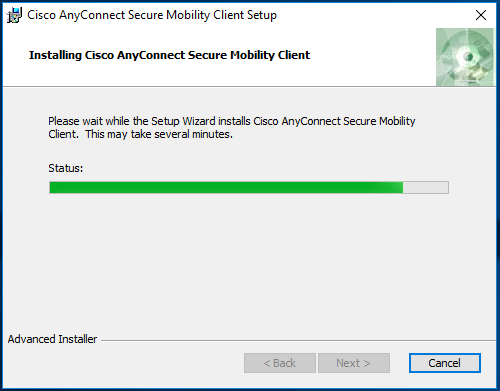Click empty title bar space left of close button
This screenshot has height=391, width=500.
pos(373,15)
